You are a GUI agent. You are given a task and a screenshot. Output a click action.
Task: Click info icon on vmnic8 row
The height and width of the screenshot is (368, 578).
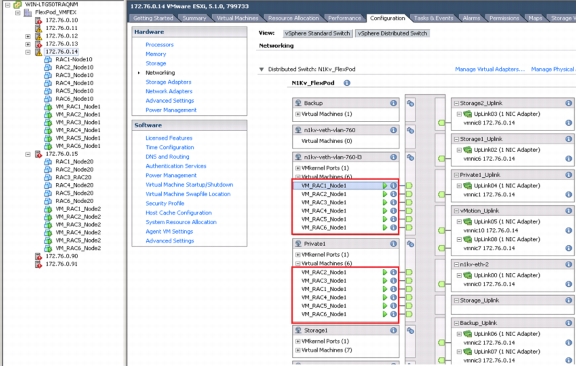click(568, 123)
